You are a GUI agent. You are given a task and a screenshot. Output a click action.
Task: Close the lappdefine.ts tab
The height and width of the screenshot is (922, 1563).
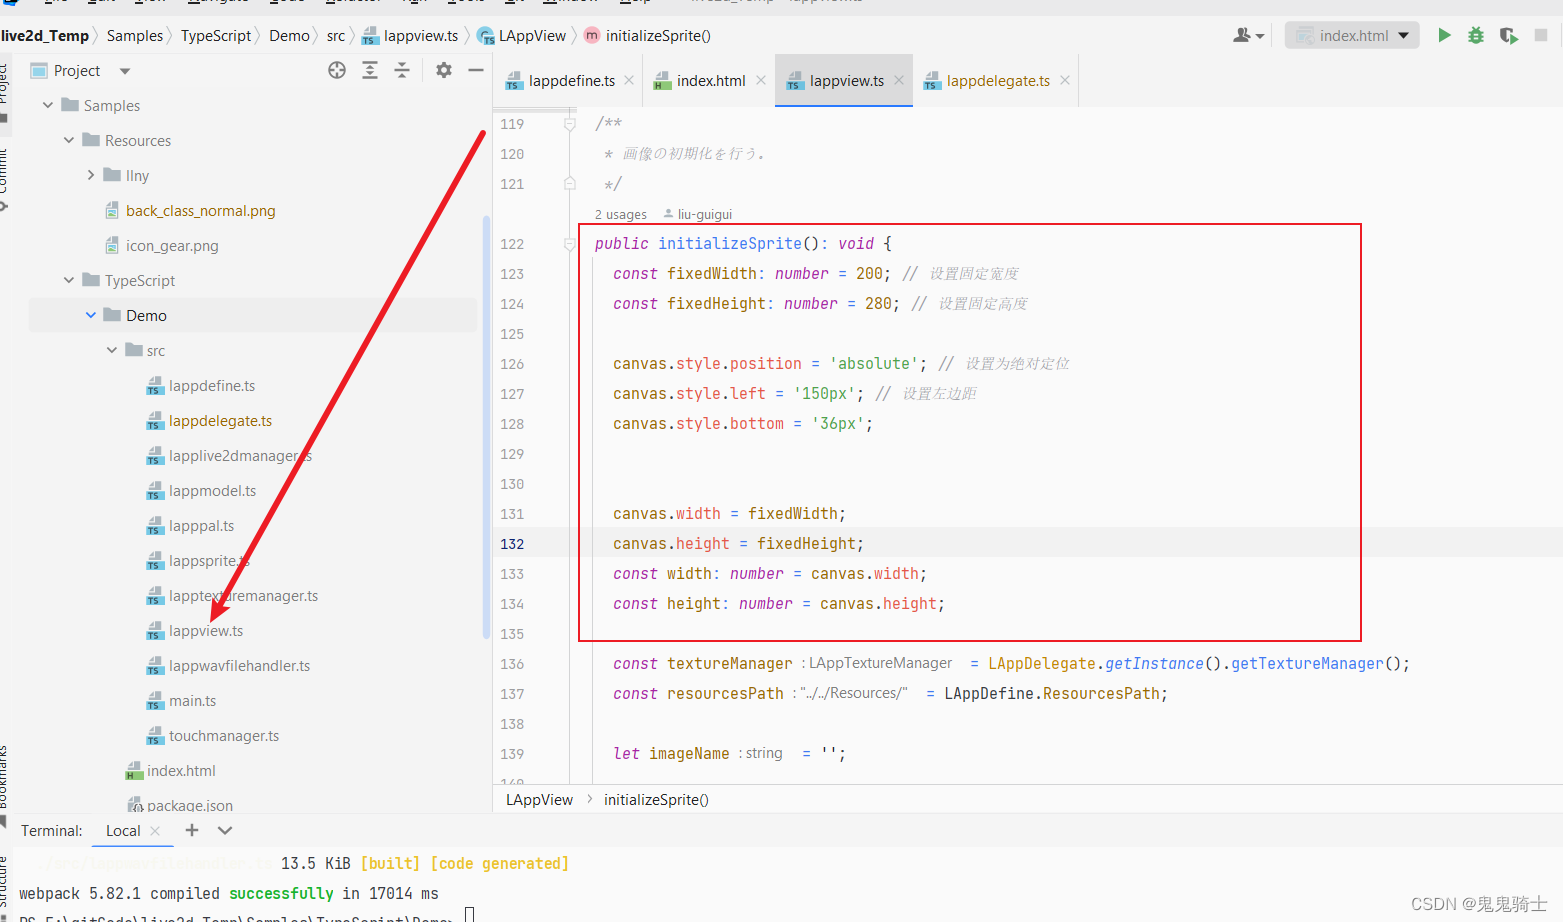[x=629, y=80]
